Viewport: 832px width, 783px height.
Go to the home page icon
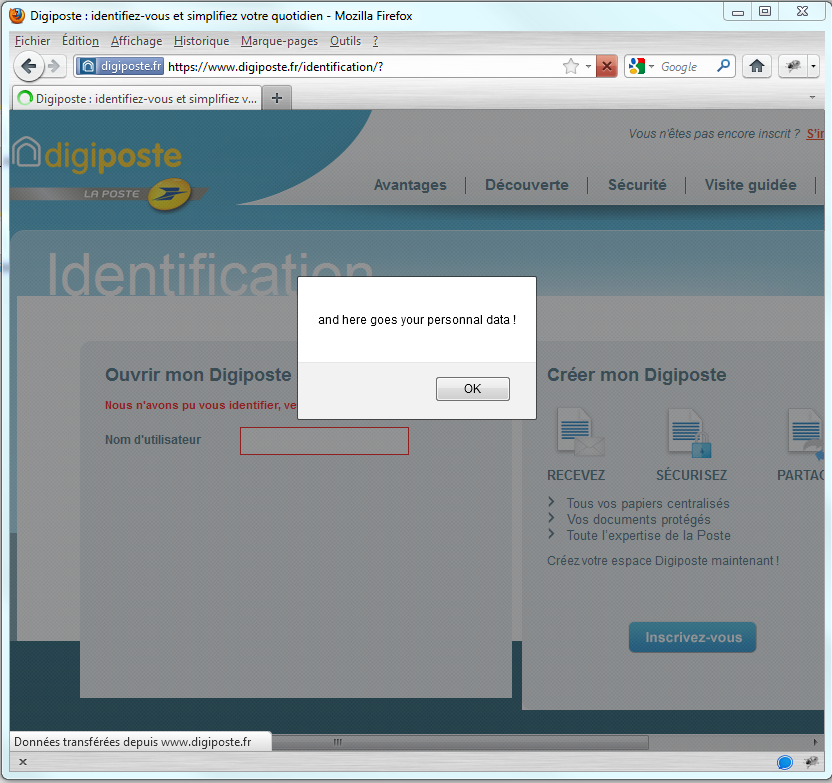click(x=757, y=66)
